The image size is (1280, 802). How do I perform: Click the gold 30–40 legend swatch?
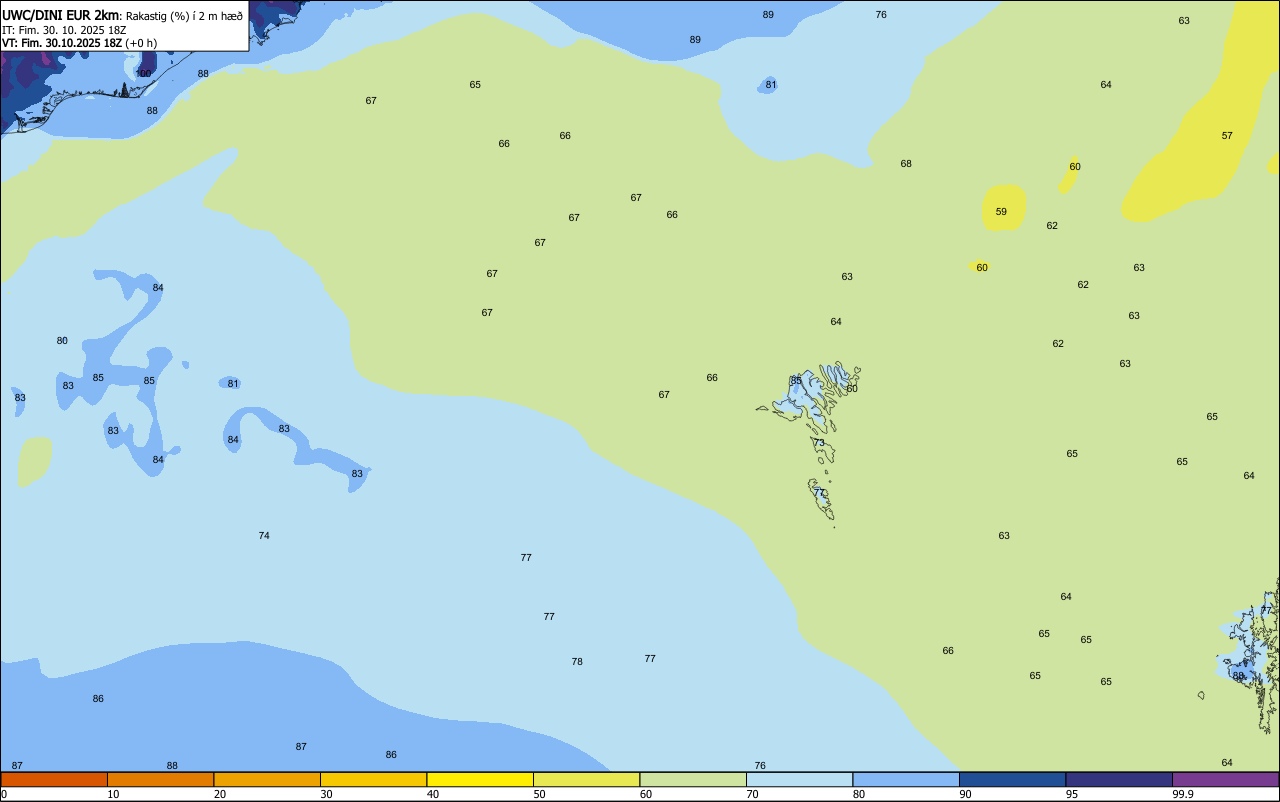click(x=373, y=779)
